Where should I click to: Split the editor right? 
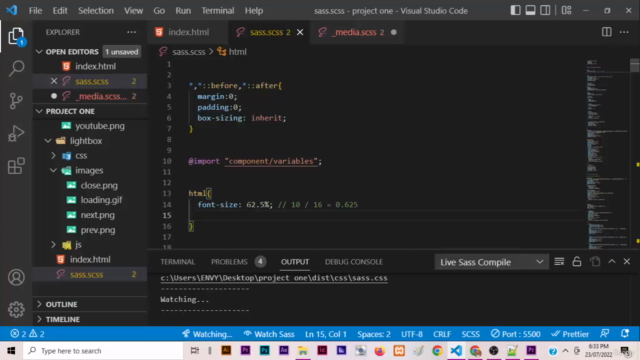607,32
